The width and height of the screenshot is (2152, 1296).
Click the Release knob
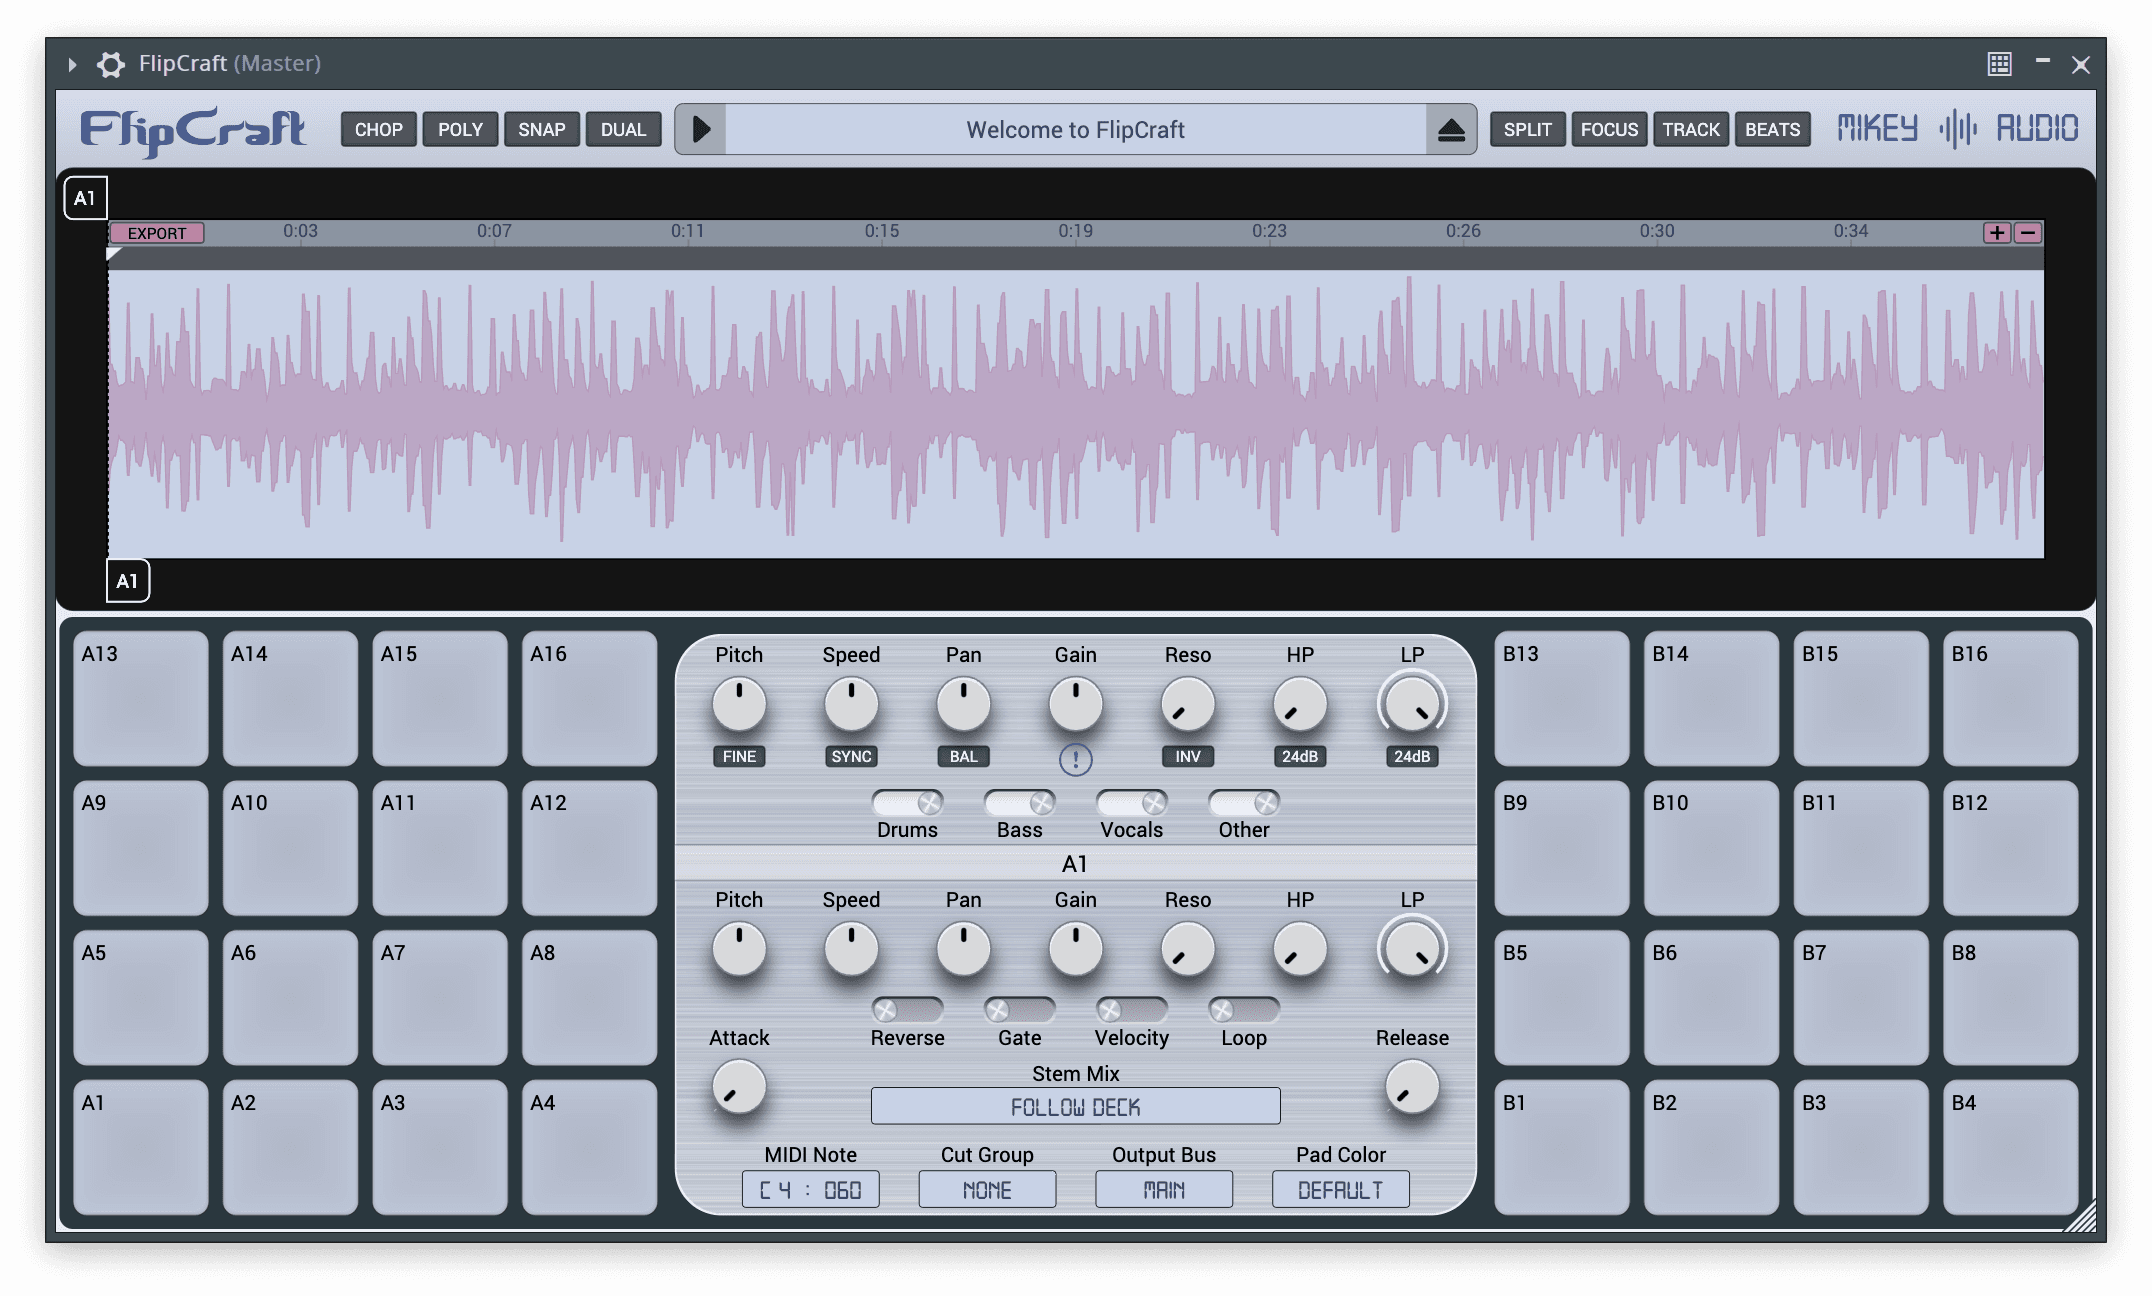[x=1411, y=1087]
